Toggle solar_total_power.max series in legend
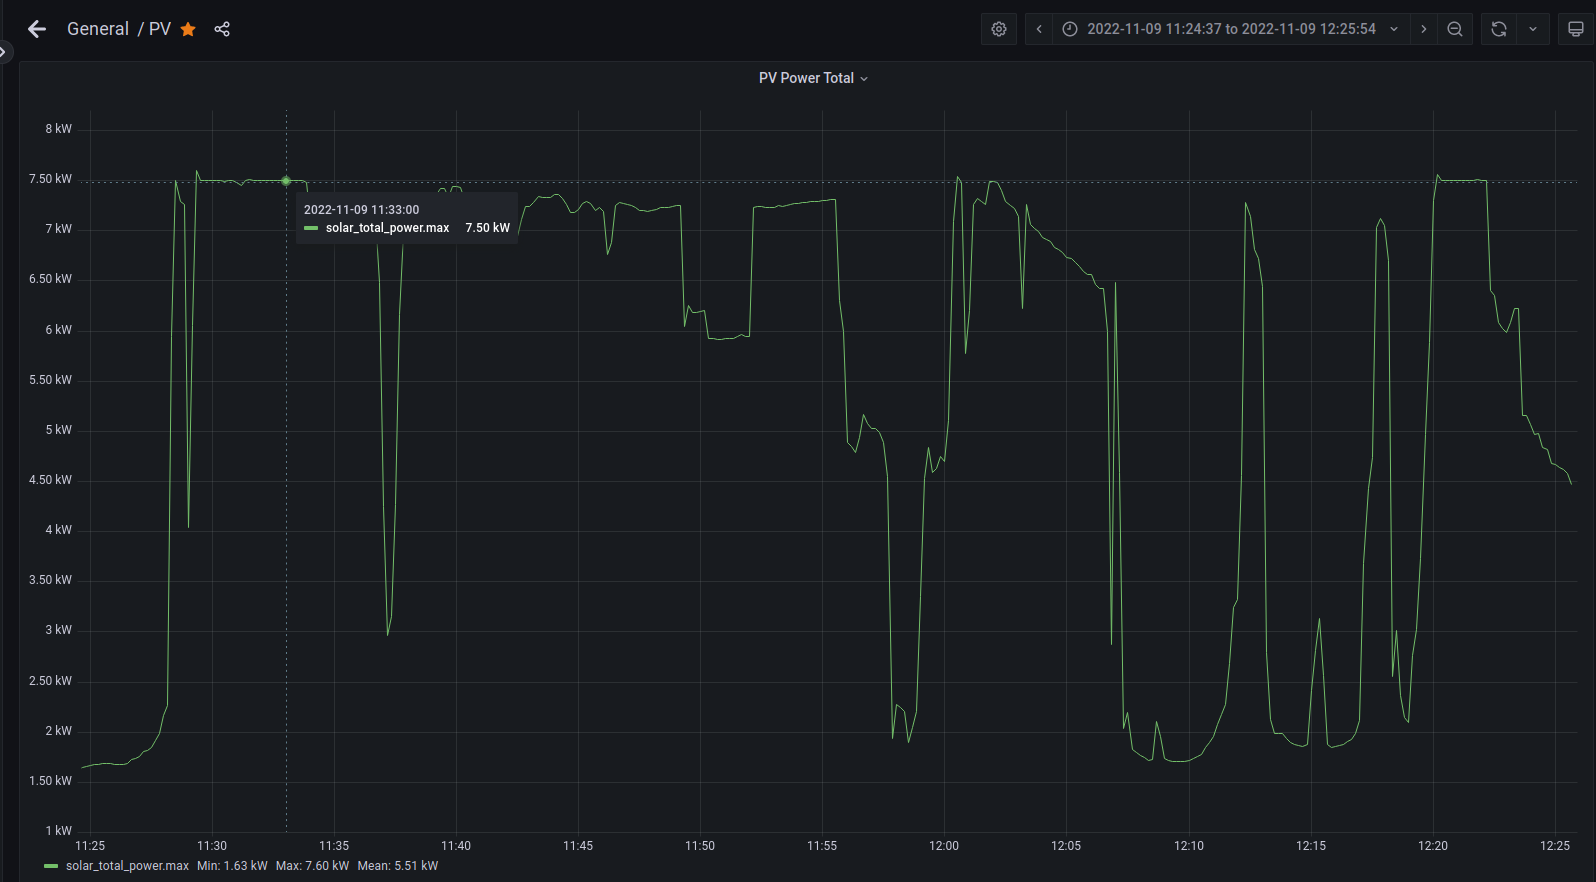The height and width of the screenshot is (882, 1596). [127, 866]
